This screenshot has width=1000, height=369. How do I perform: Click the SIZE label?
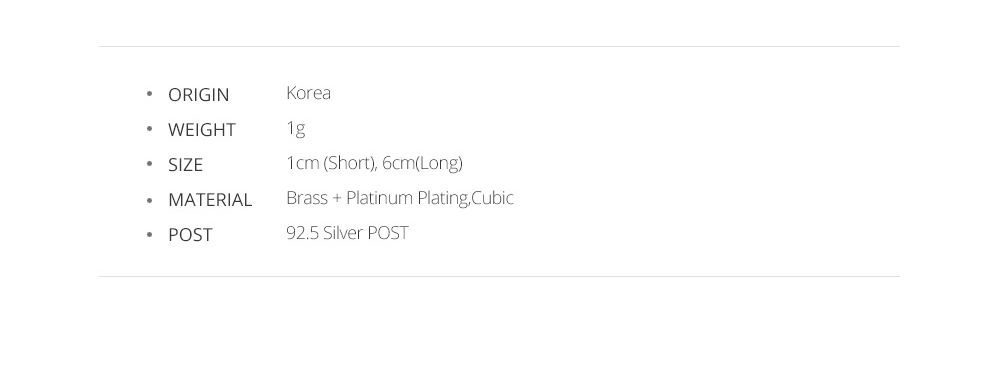[185, 165]
